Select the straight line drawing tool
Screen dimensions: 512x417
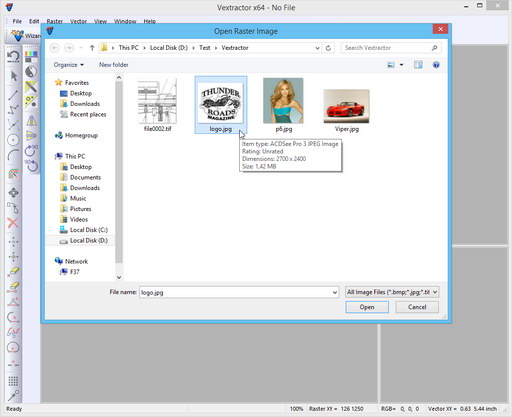[x=13, y=95]
